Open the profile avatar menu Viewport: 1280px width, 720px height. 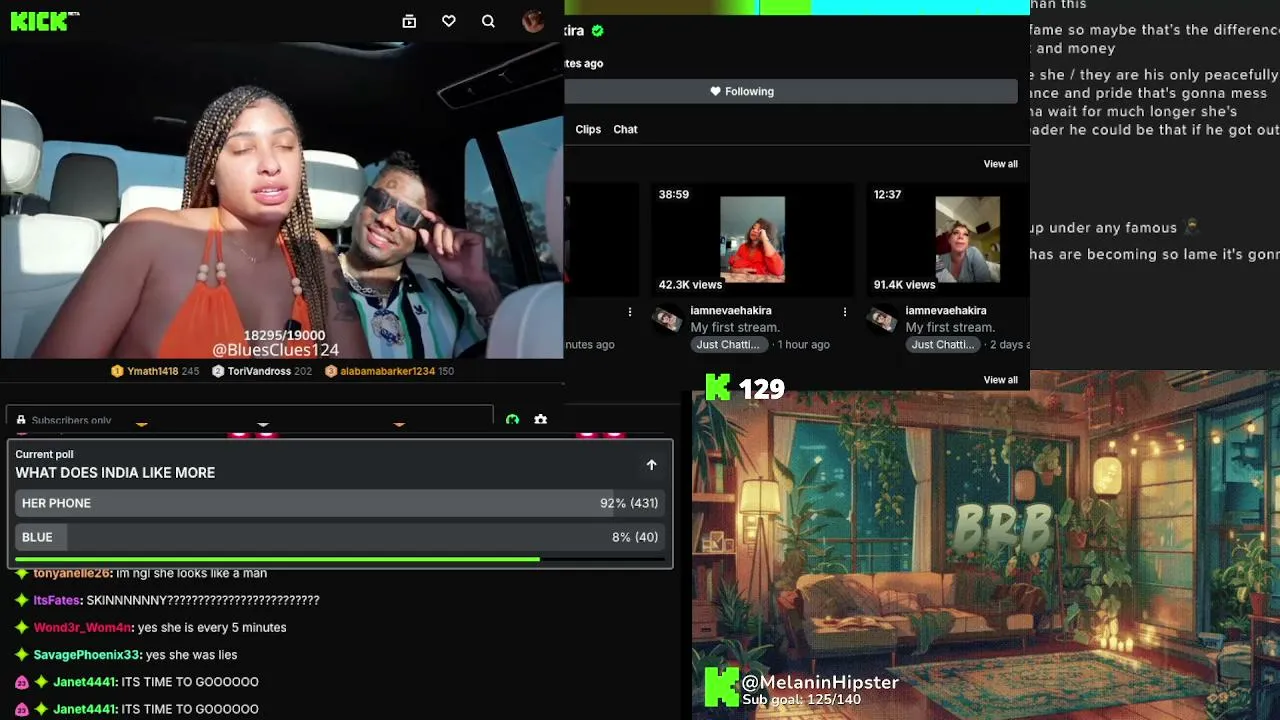coord(533,21)
